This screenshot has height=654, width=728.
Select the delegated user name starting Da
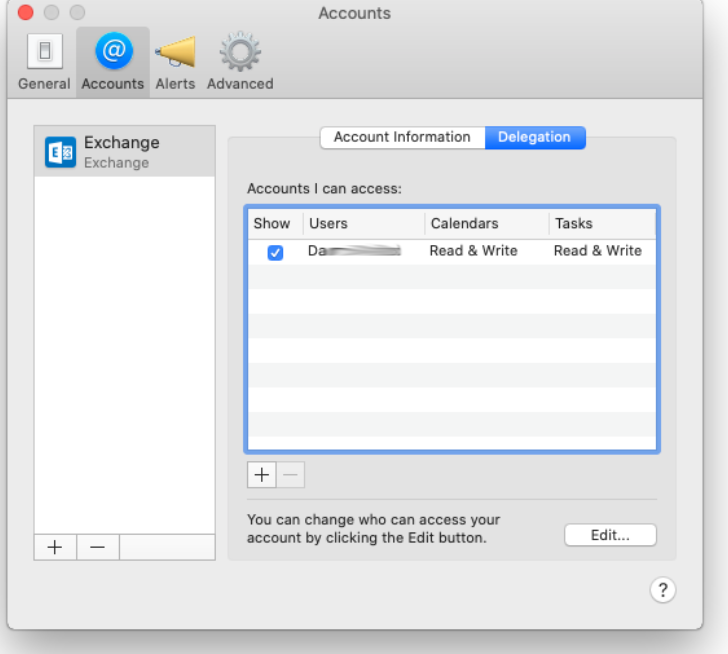pyautogui.click(x=354, y=251)
